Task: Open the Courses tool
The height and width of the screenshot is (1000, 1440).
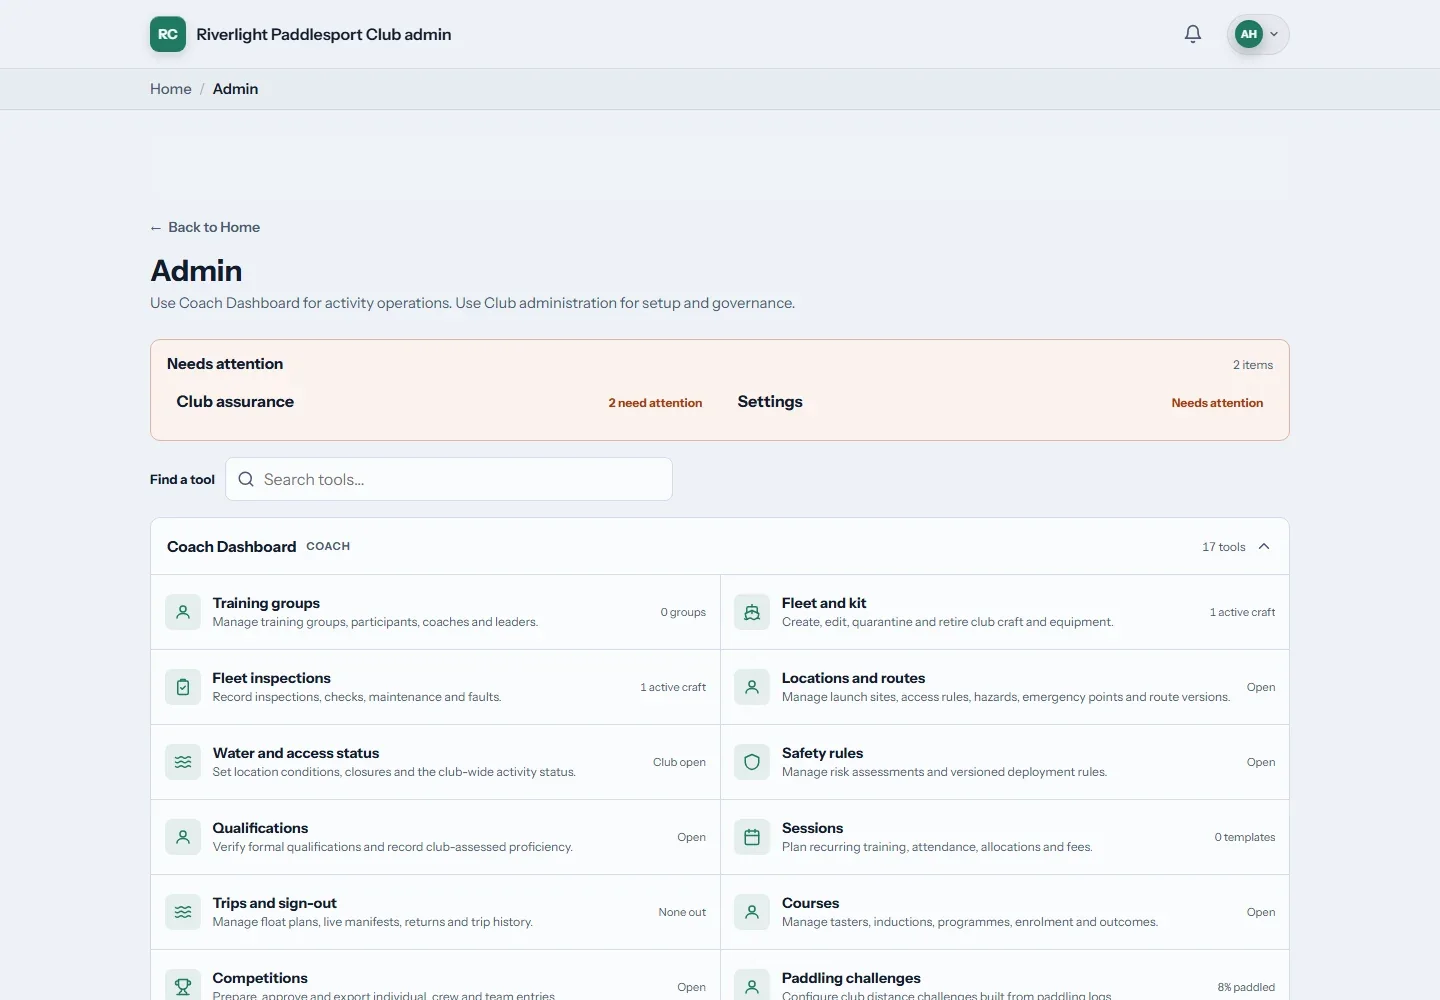Action: (1005, 912)
